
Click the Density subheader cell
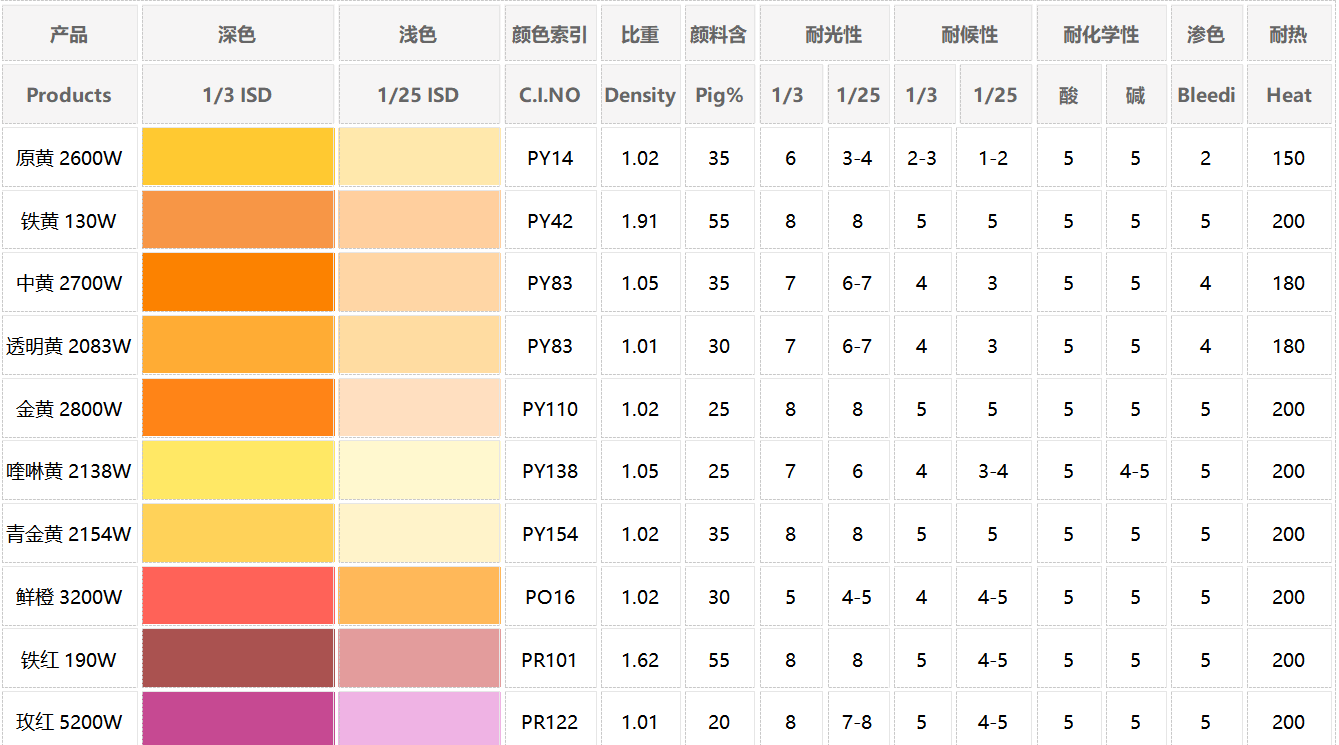click(640, 94)
